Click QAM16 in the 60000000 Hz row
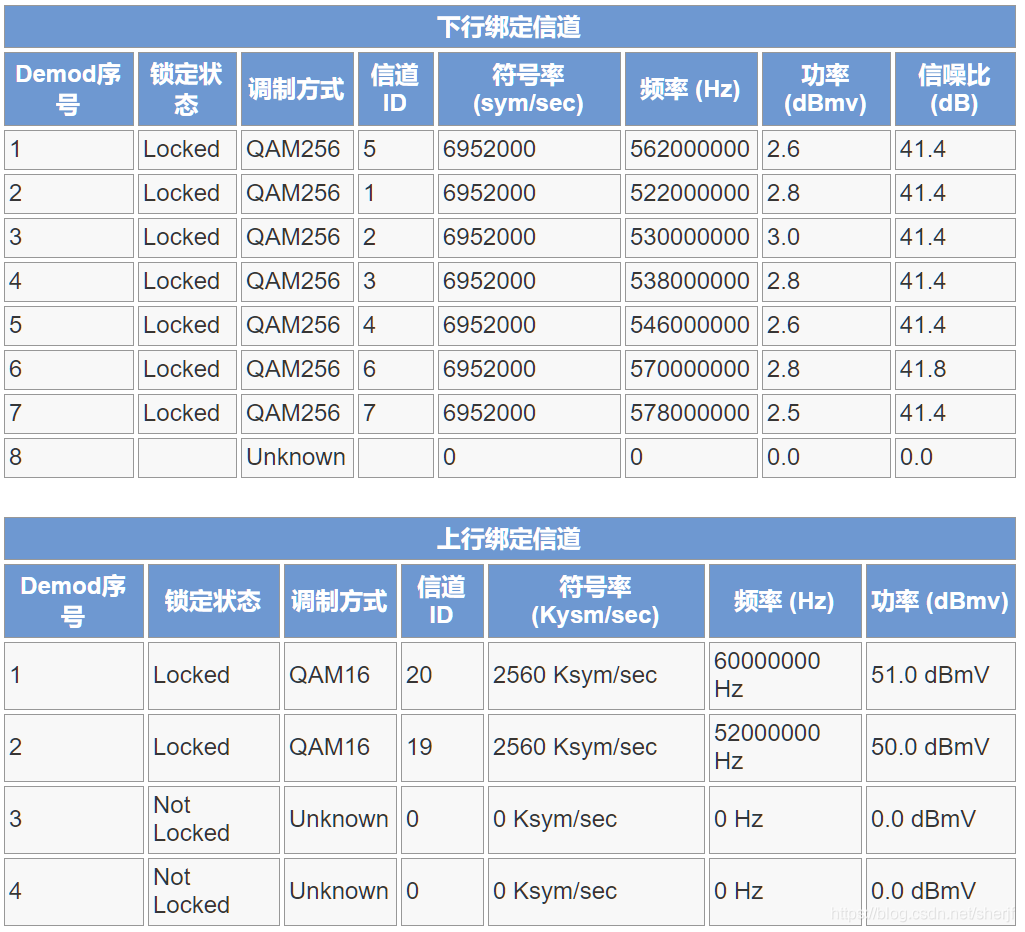This screenshot has width=1025, height=932. [x=329, y=675]
